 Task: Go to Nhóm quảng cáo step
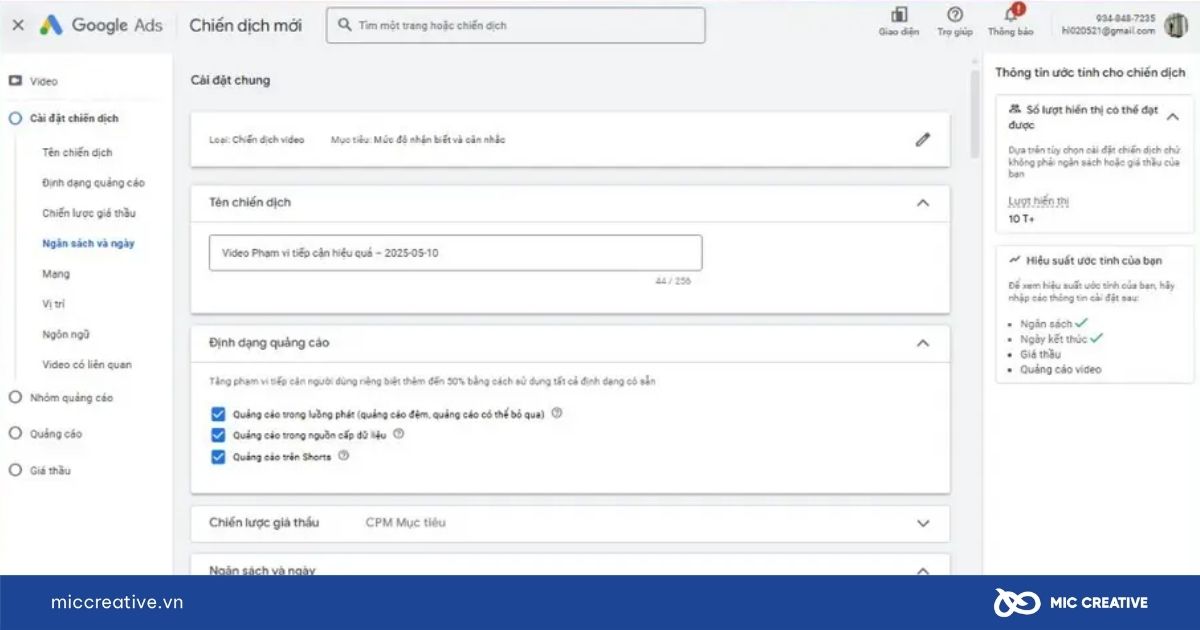coord(70,398)
